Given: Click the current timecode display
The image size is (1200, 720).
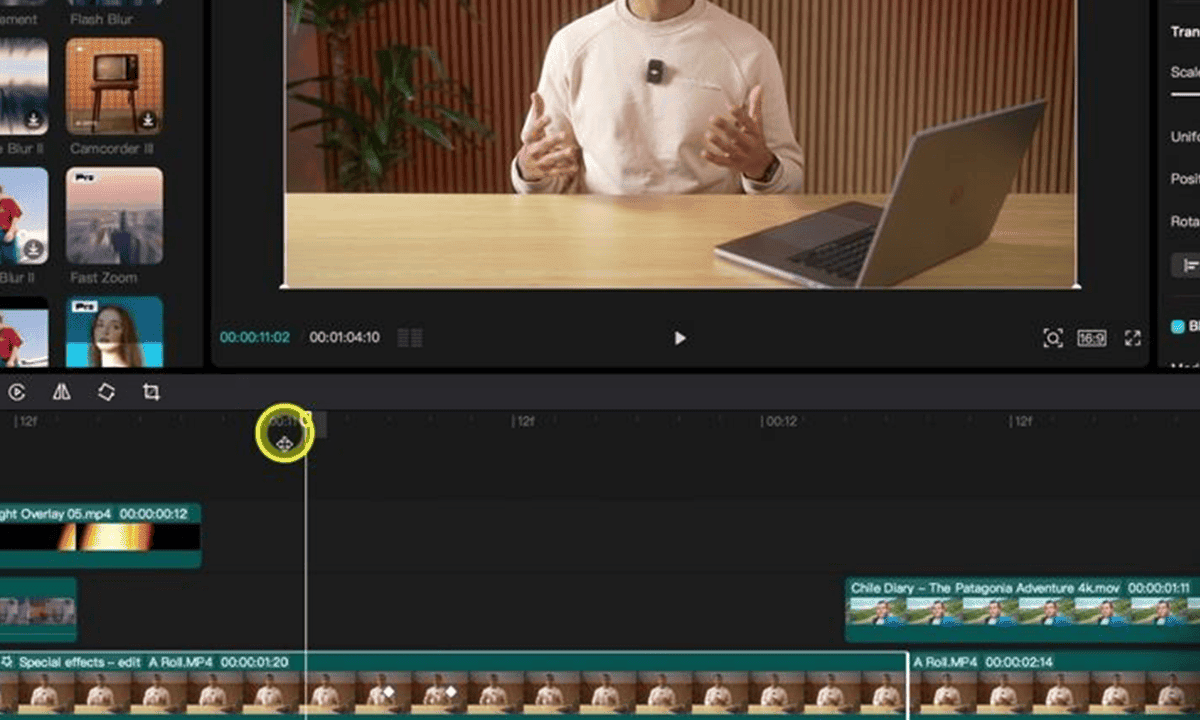Looking at the screenshot, I should tap(251, 338).
